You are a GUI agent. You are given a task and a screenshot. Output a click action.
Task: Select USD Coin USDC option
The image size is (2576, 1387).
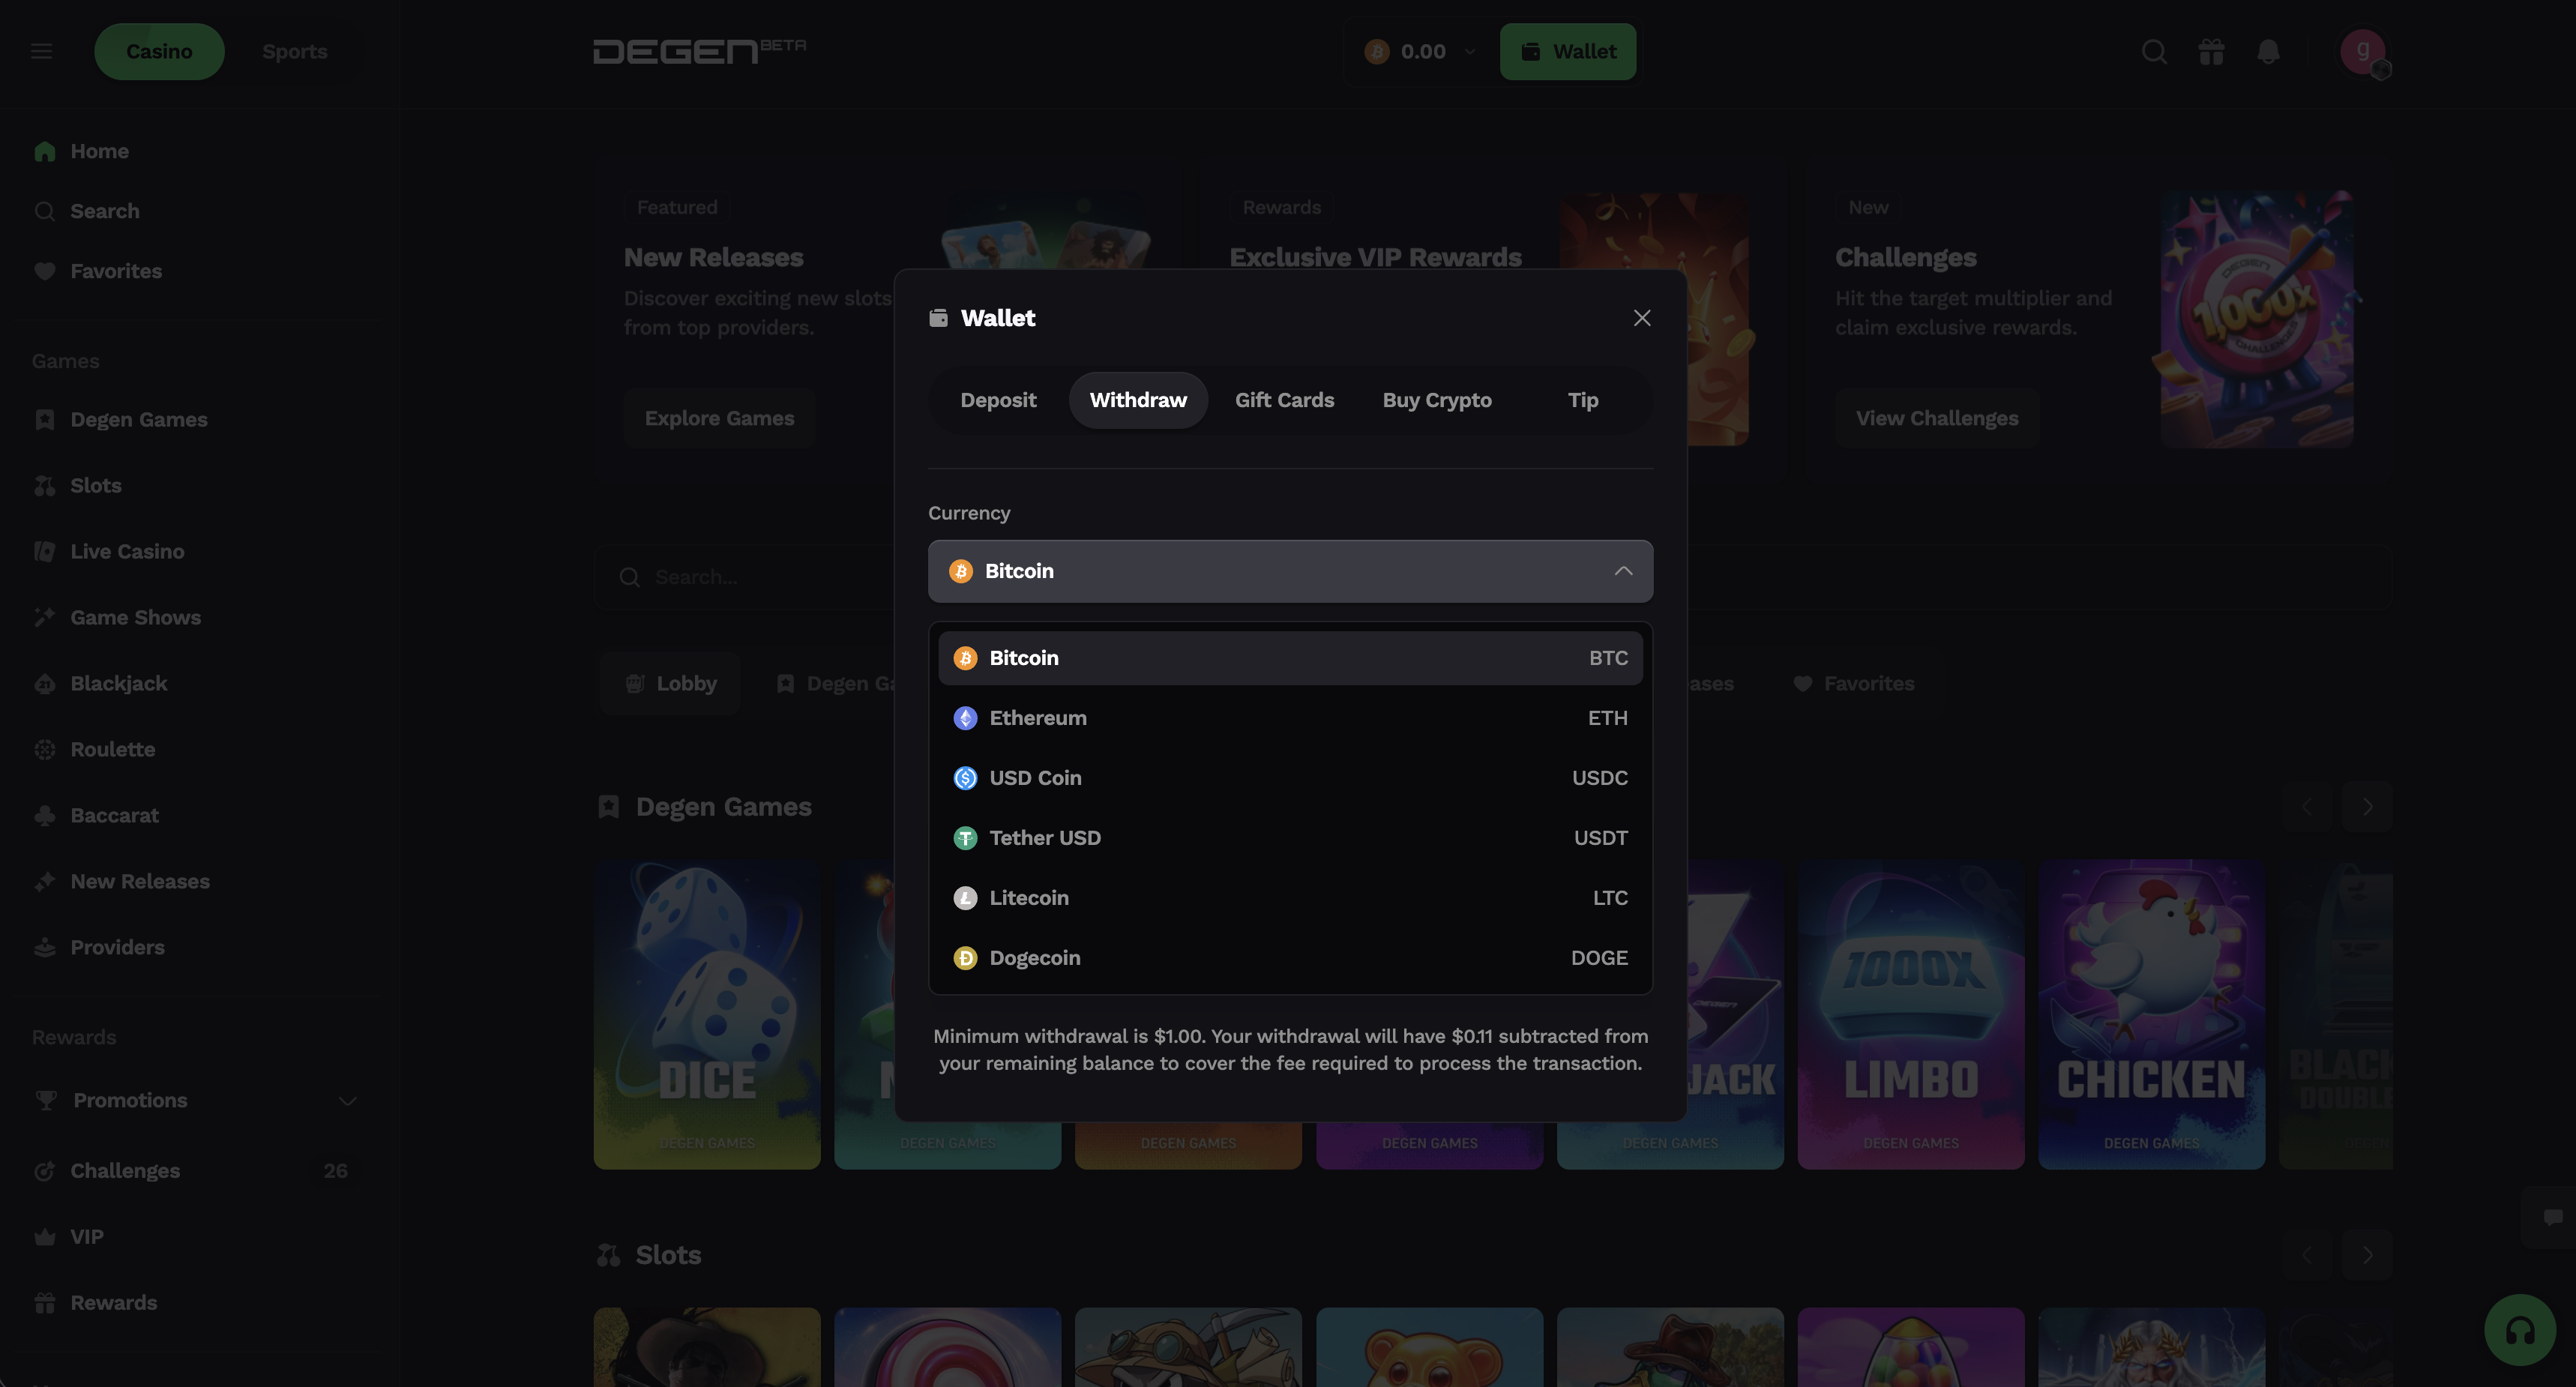(1290, 778)
